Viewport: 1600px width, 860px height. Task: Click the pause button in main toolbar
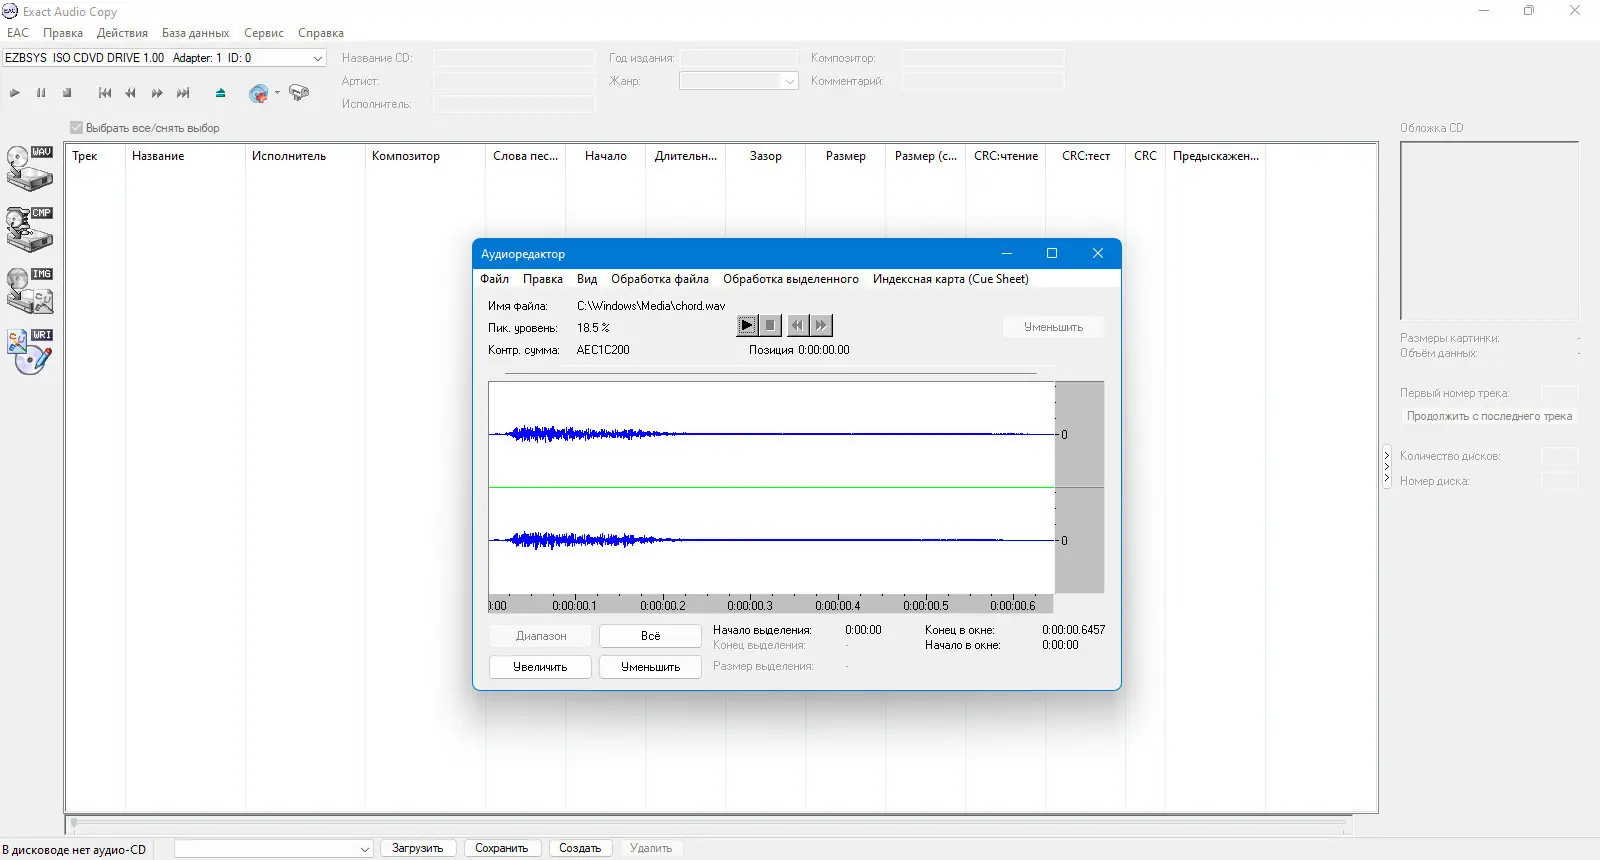pos(41,93)
